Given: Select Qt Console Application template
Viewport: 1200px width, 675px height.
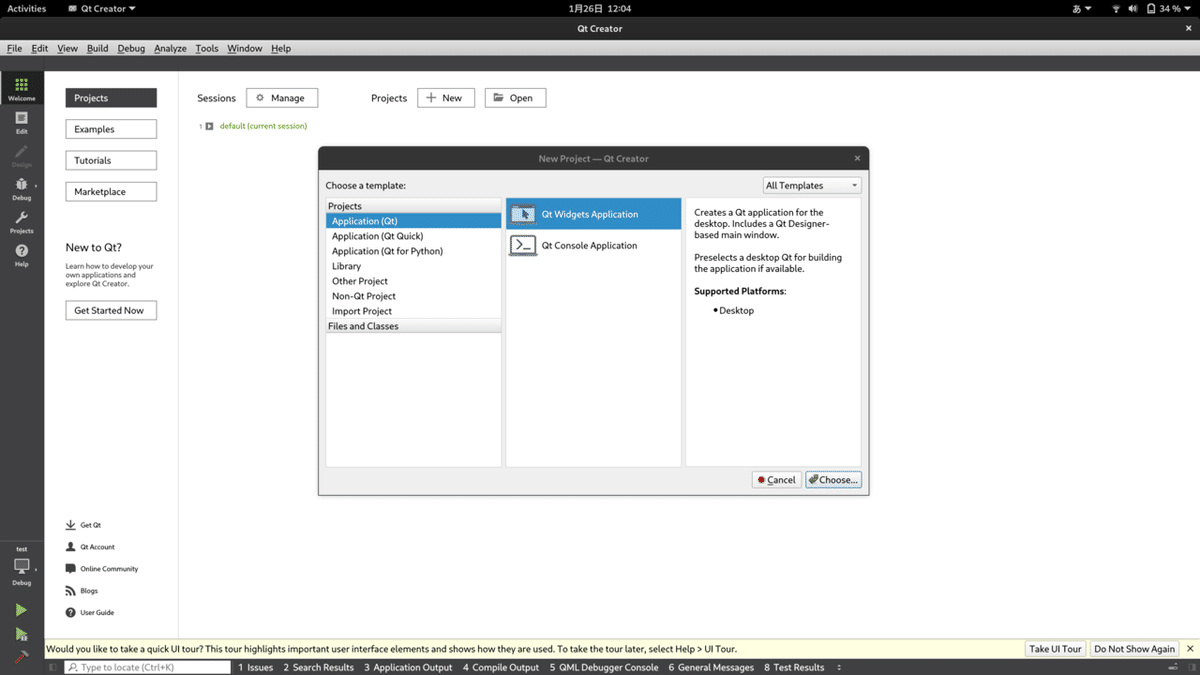Looking at the screenshot, I should click(x=594, y=245).
